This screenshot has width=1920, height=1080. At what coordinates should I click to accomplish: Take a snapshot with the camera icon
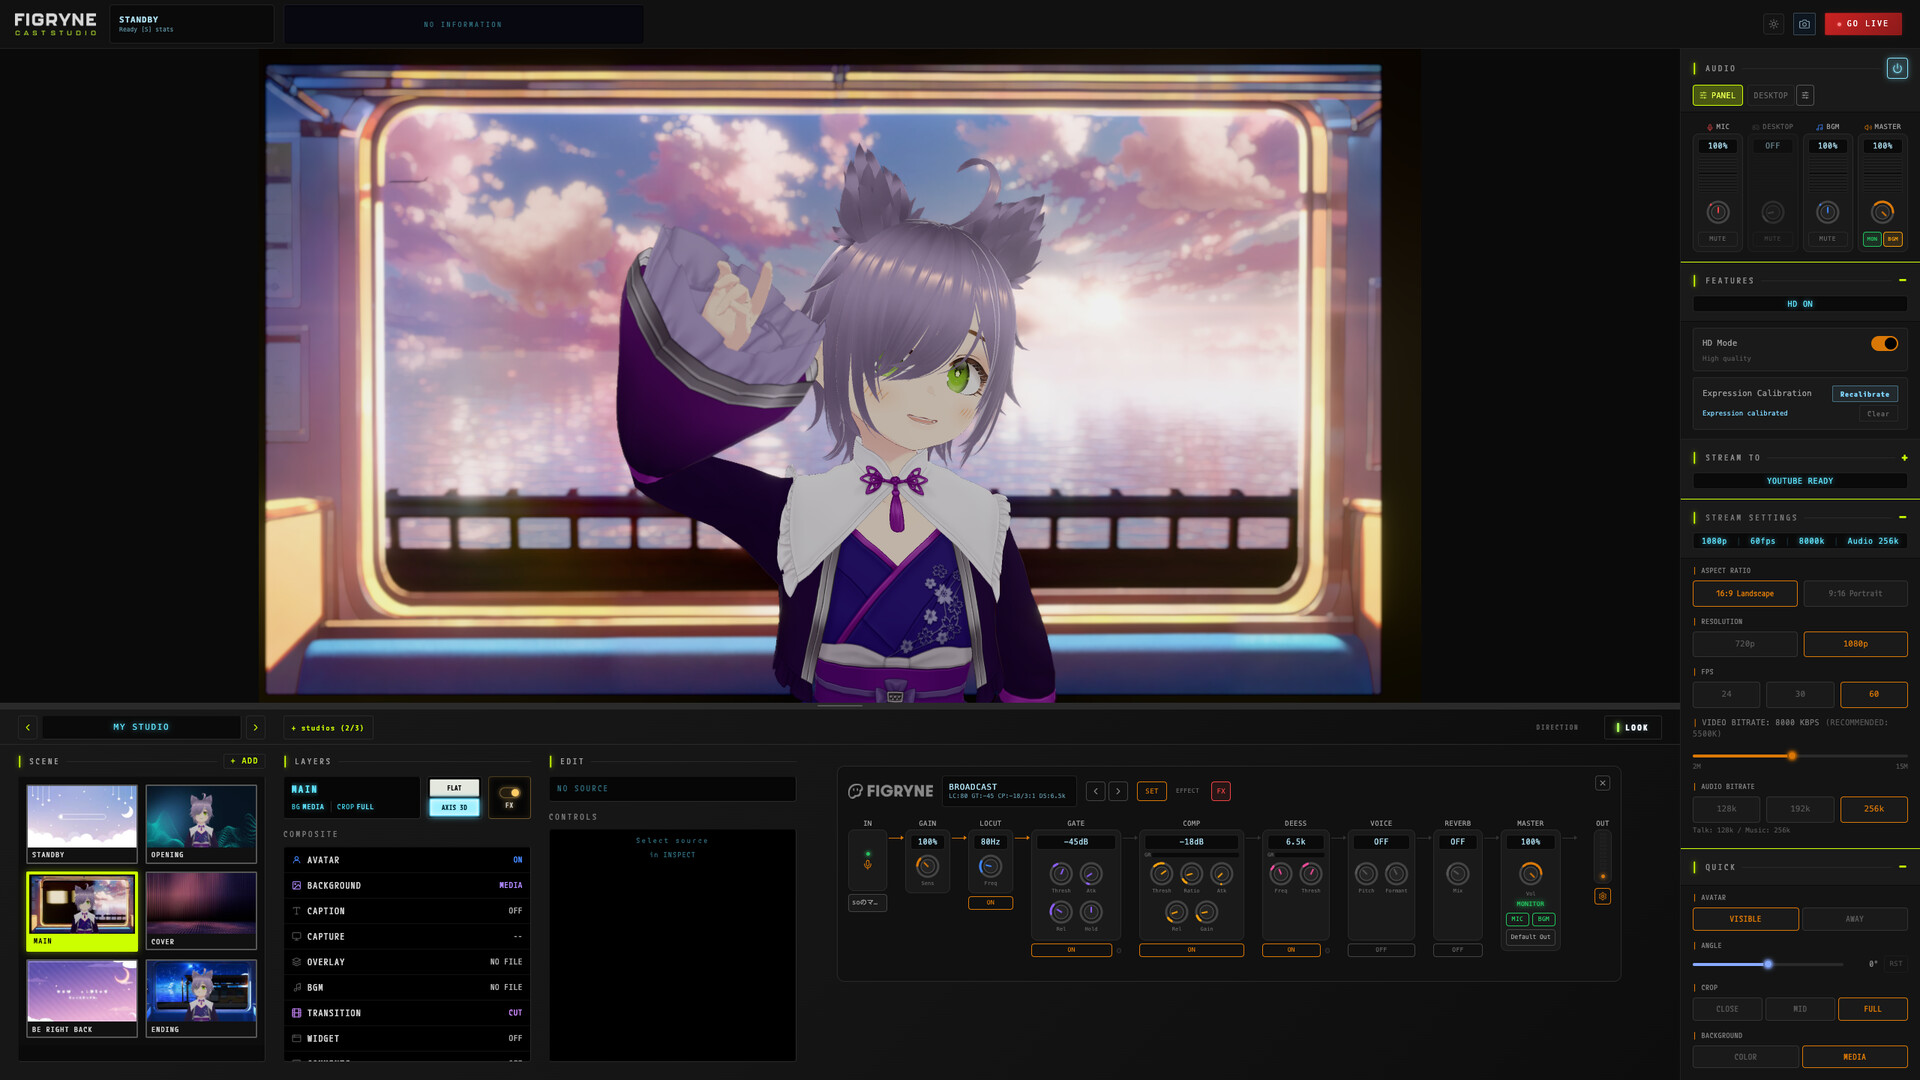pos(1804,24)
